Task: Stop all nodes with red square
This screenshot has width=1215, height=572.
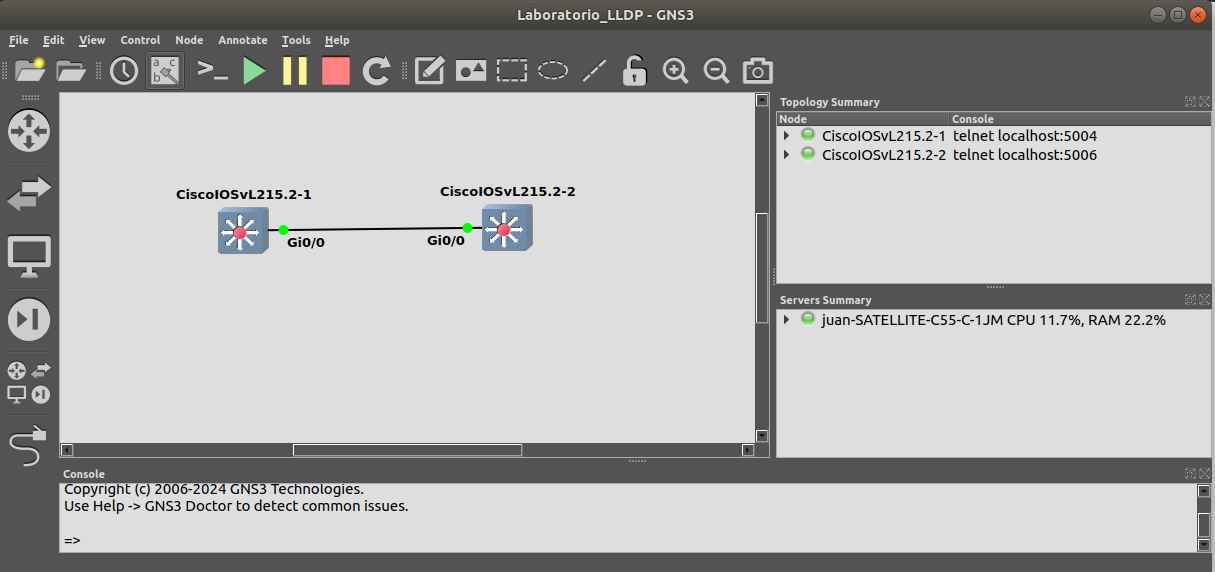Action: [336, 70]
